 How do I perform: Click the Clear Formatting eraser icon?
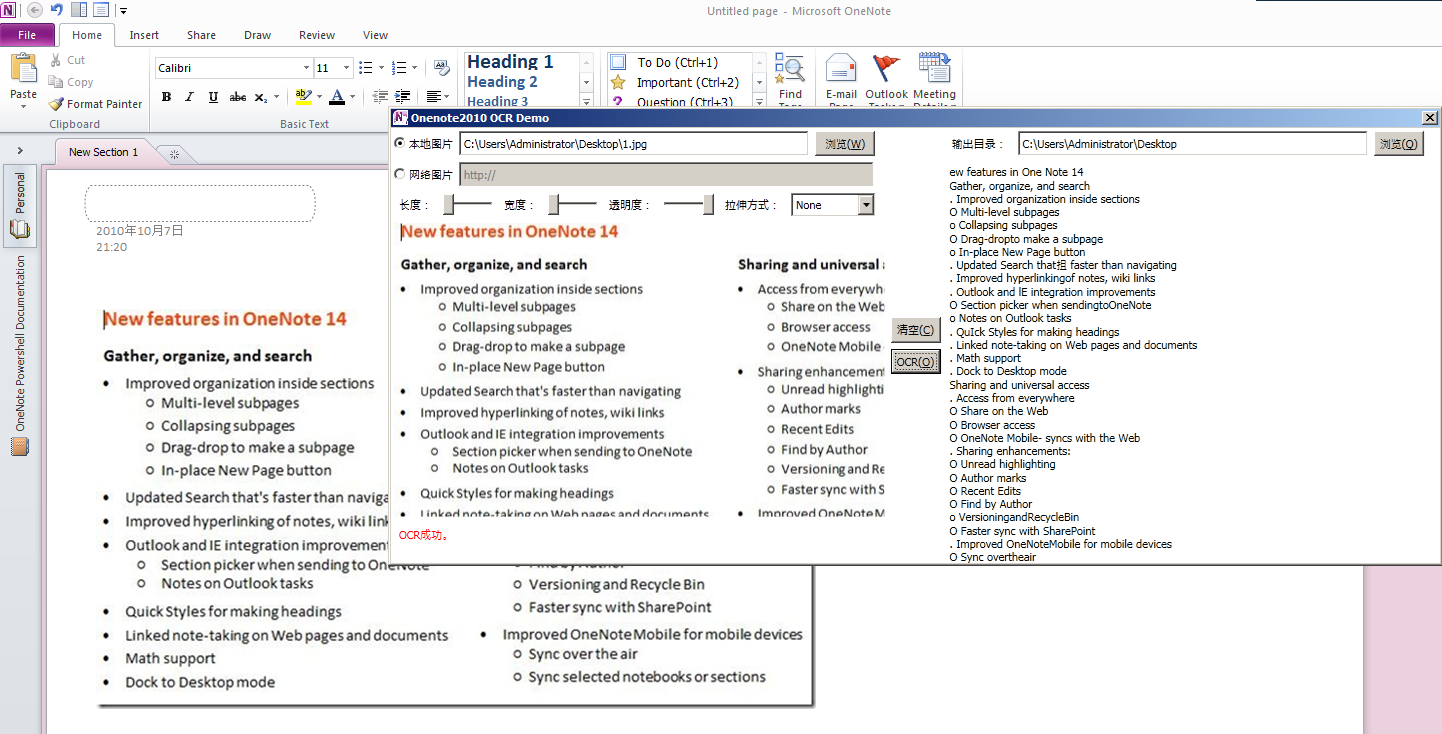[441, 68]
